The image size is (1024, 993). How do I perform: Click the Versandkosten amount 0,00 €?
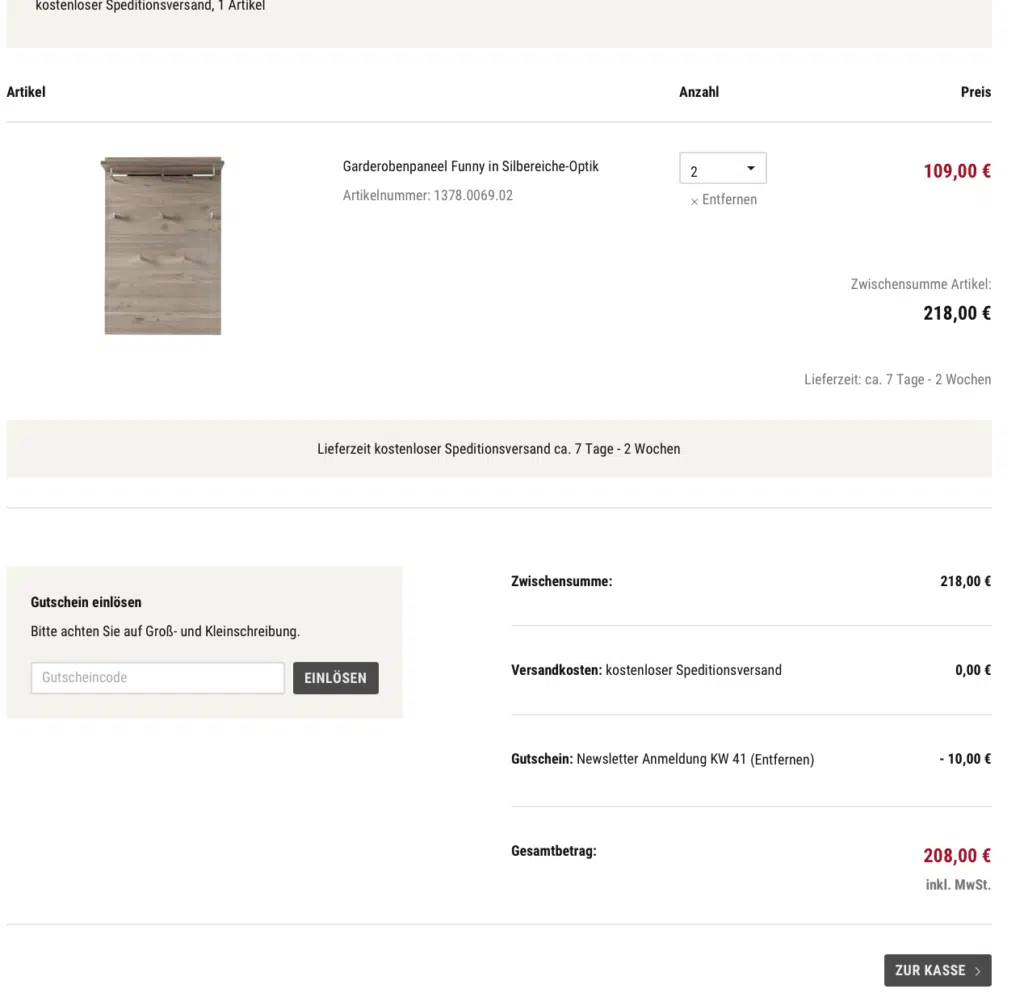click(972, 670)
